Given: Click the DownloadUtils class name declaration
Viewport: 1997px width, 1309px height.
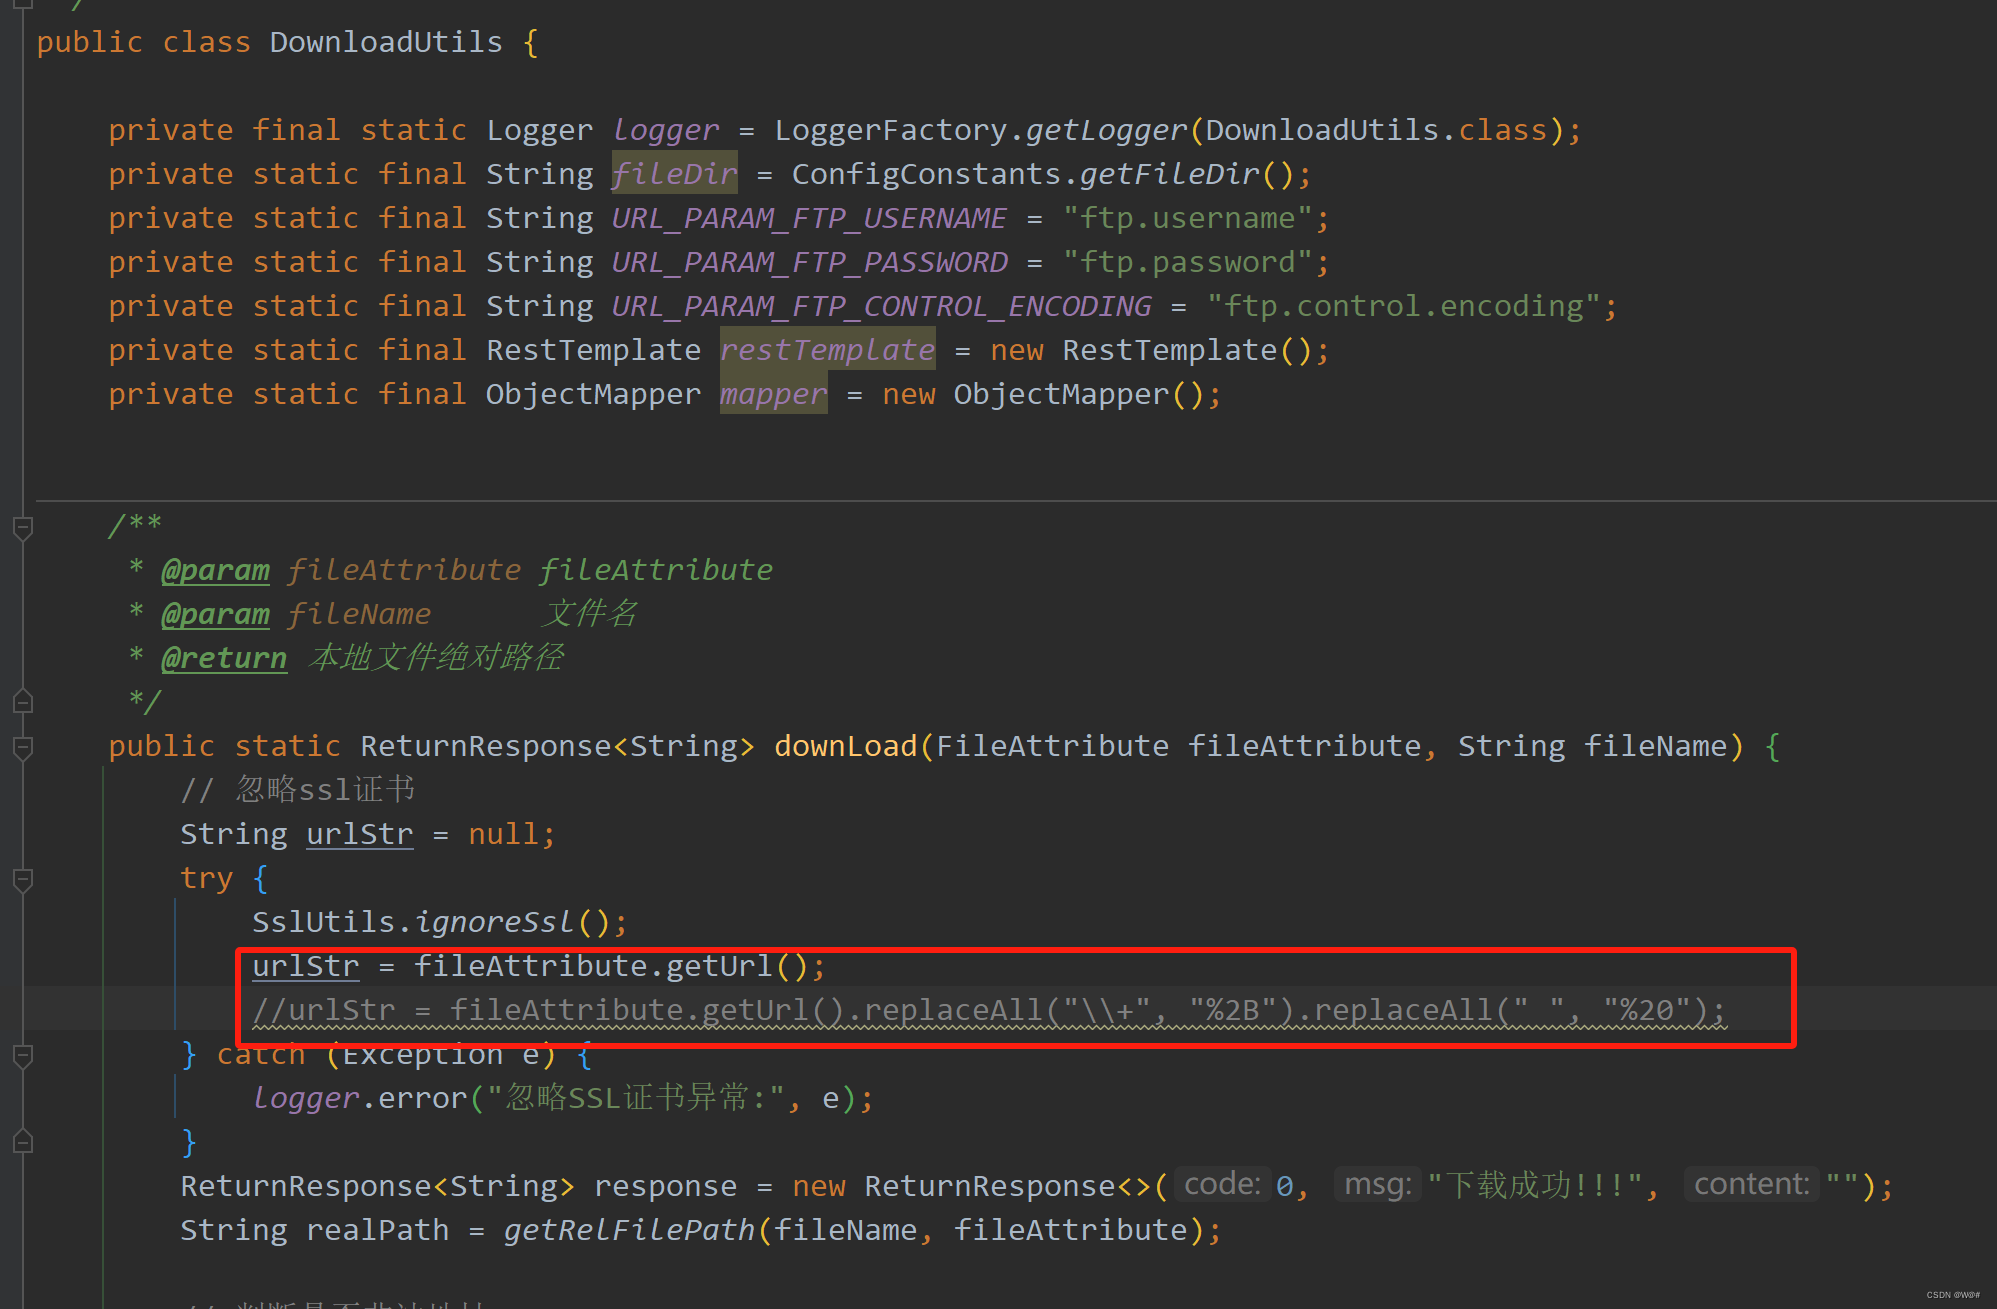Looking at the screenshot, I should (386, 42).
